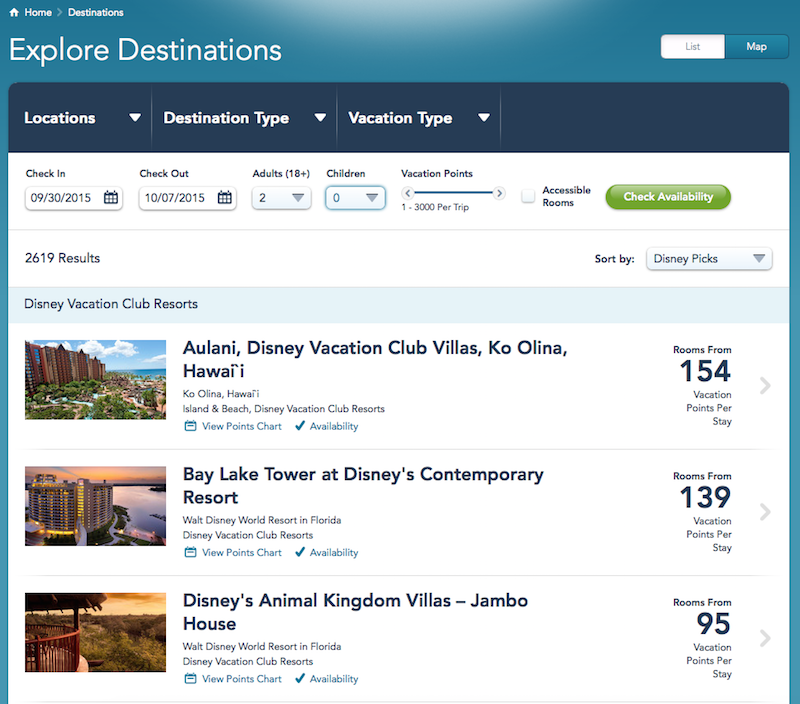Open the Check In calendar icon

click(111, 197)
